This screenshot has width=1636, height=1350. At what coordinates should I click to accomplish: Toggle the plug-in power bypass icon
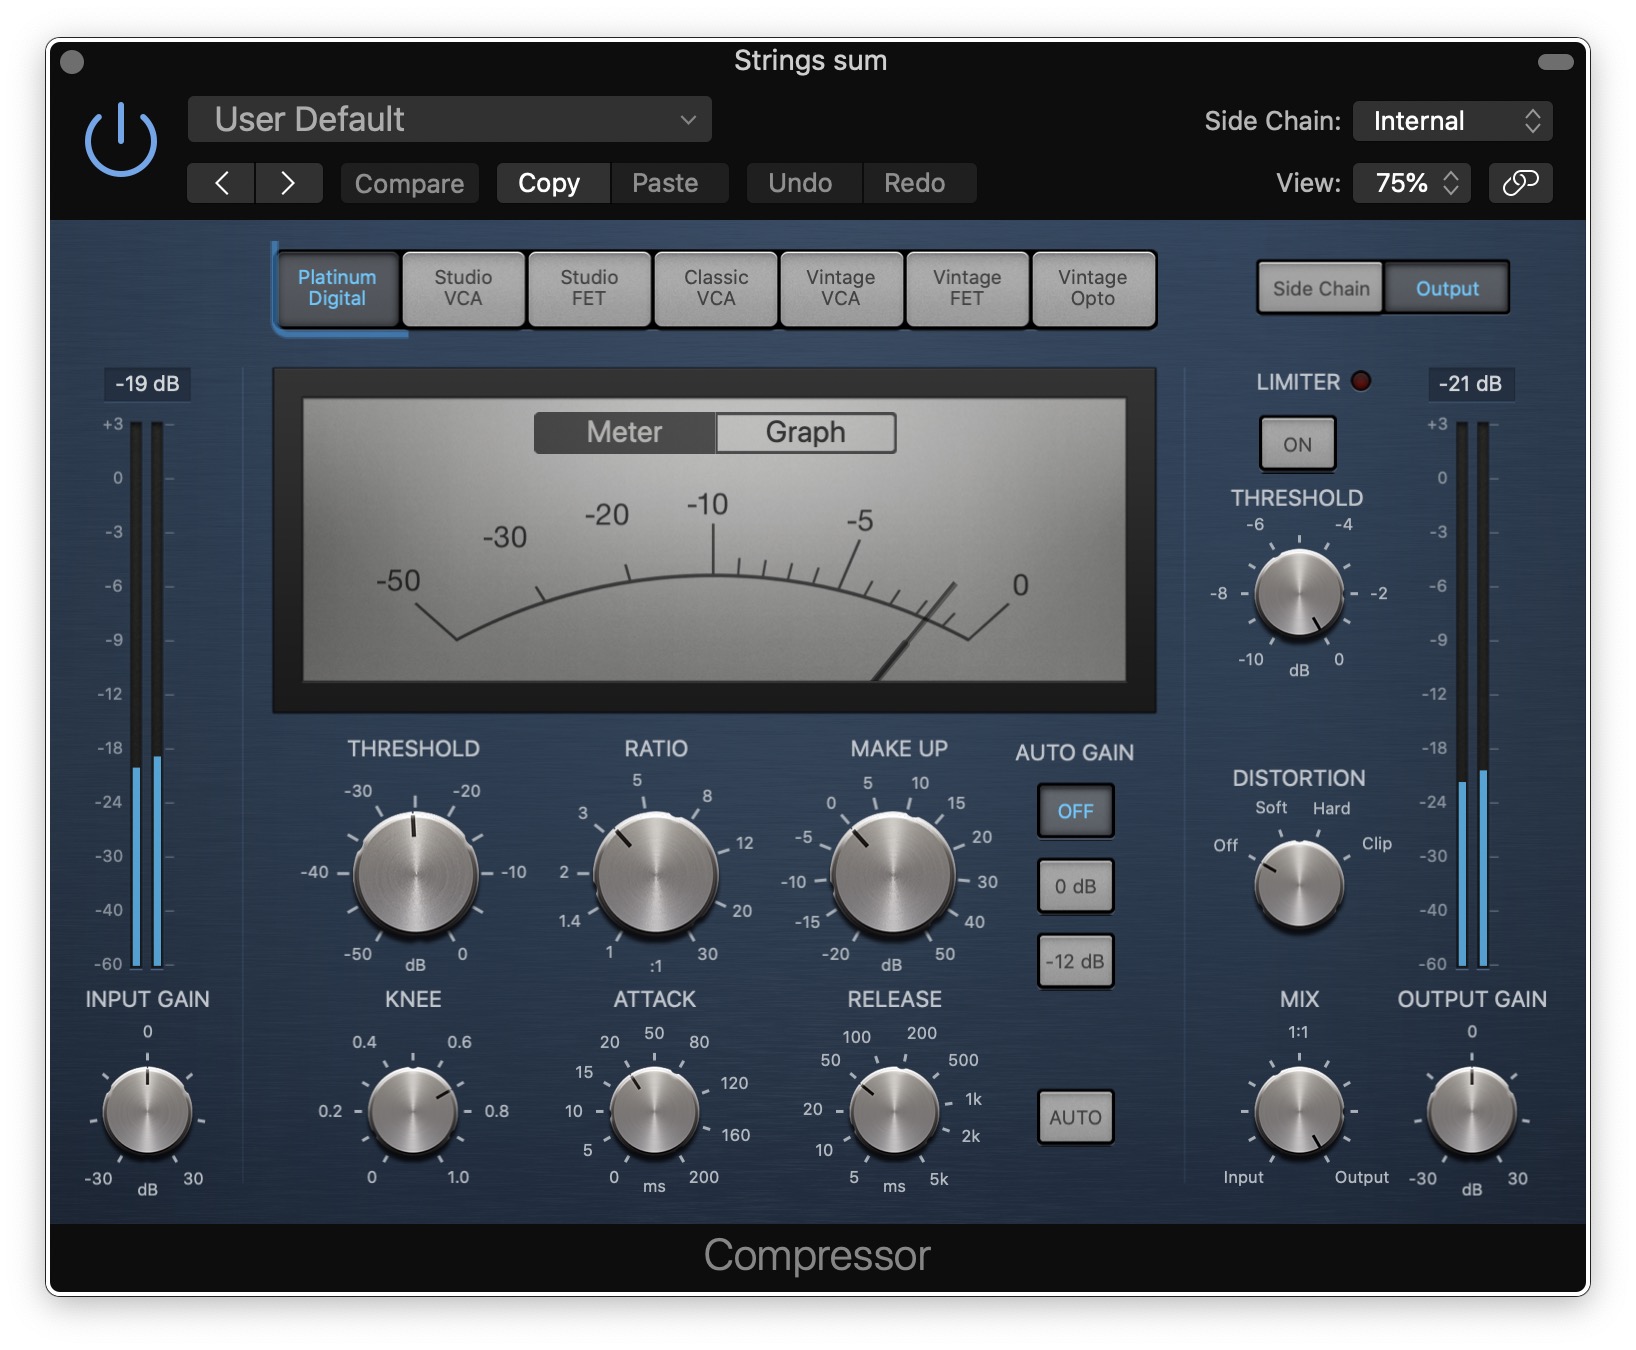120,141
